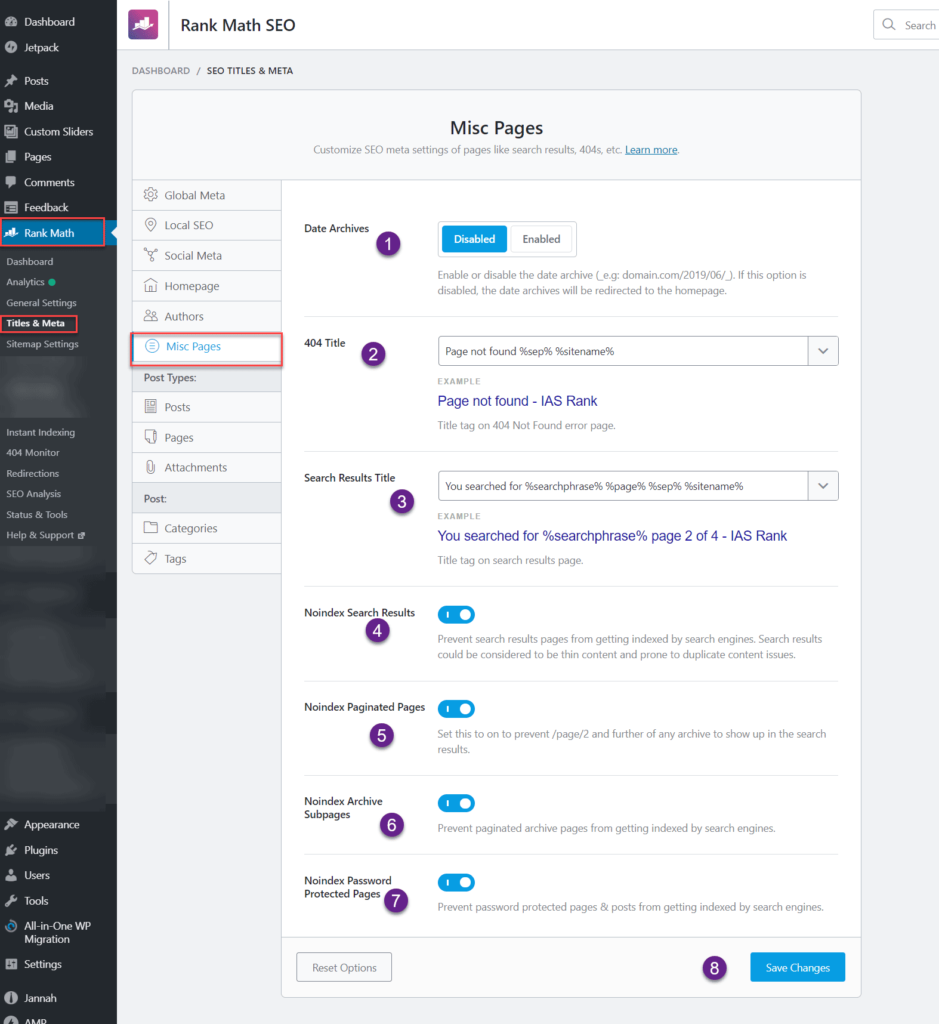
Task: Click the Global Meta gear icon
Action: click(x=151, y=195)
